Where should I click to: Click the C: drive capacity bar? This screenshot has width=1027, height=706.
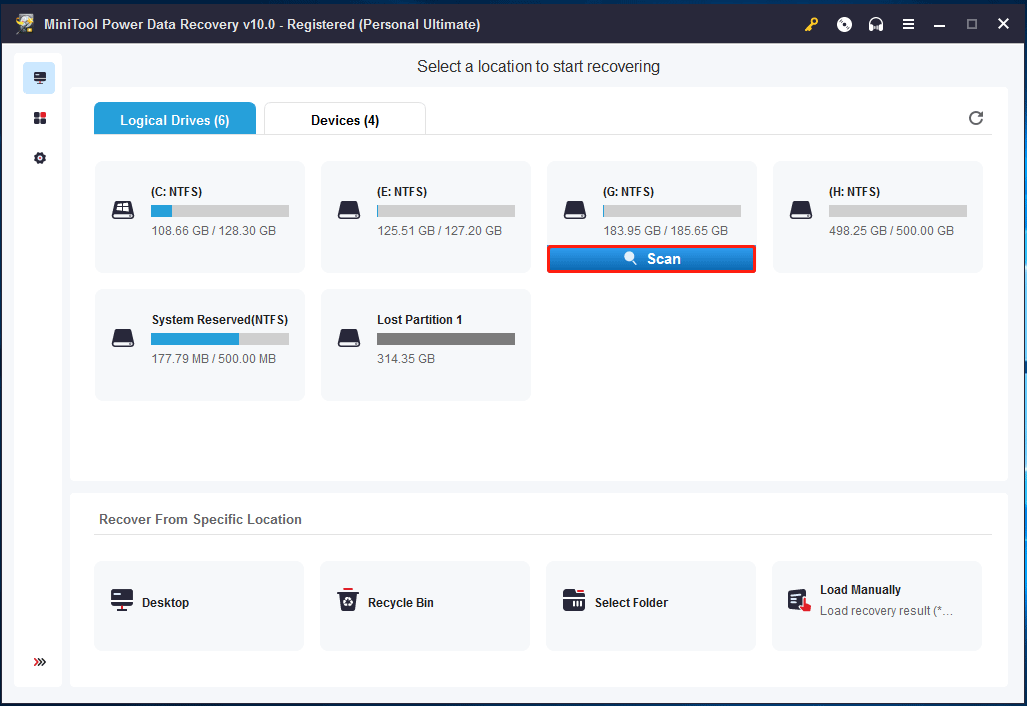coord(219,210)
